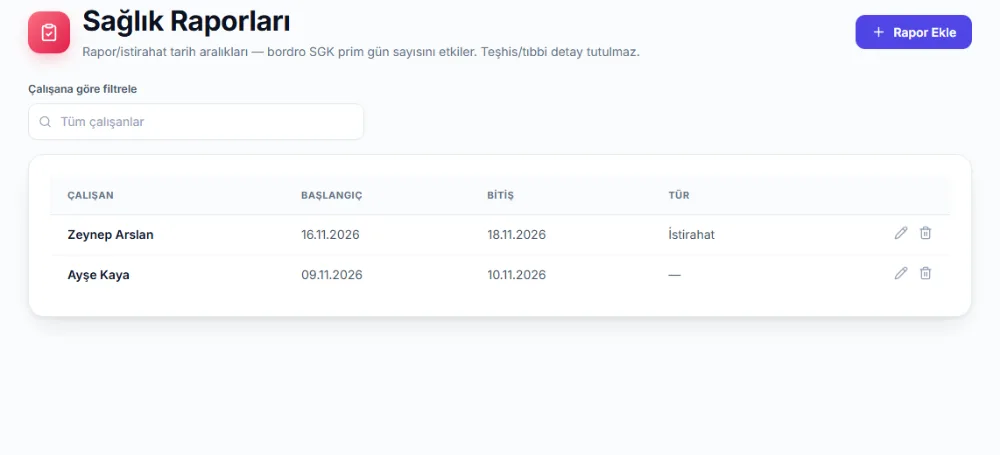Click the search magnifier in employee filter

[45, 122]
